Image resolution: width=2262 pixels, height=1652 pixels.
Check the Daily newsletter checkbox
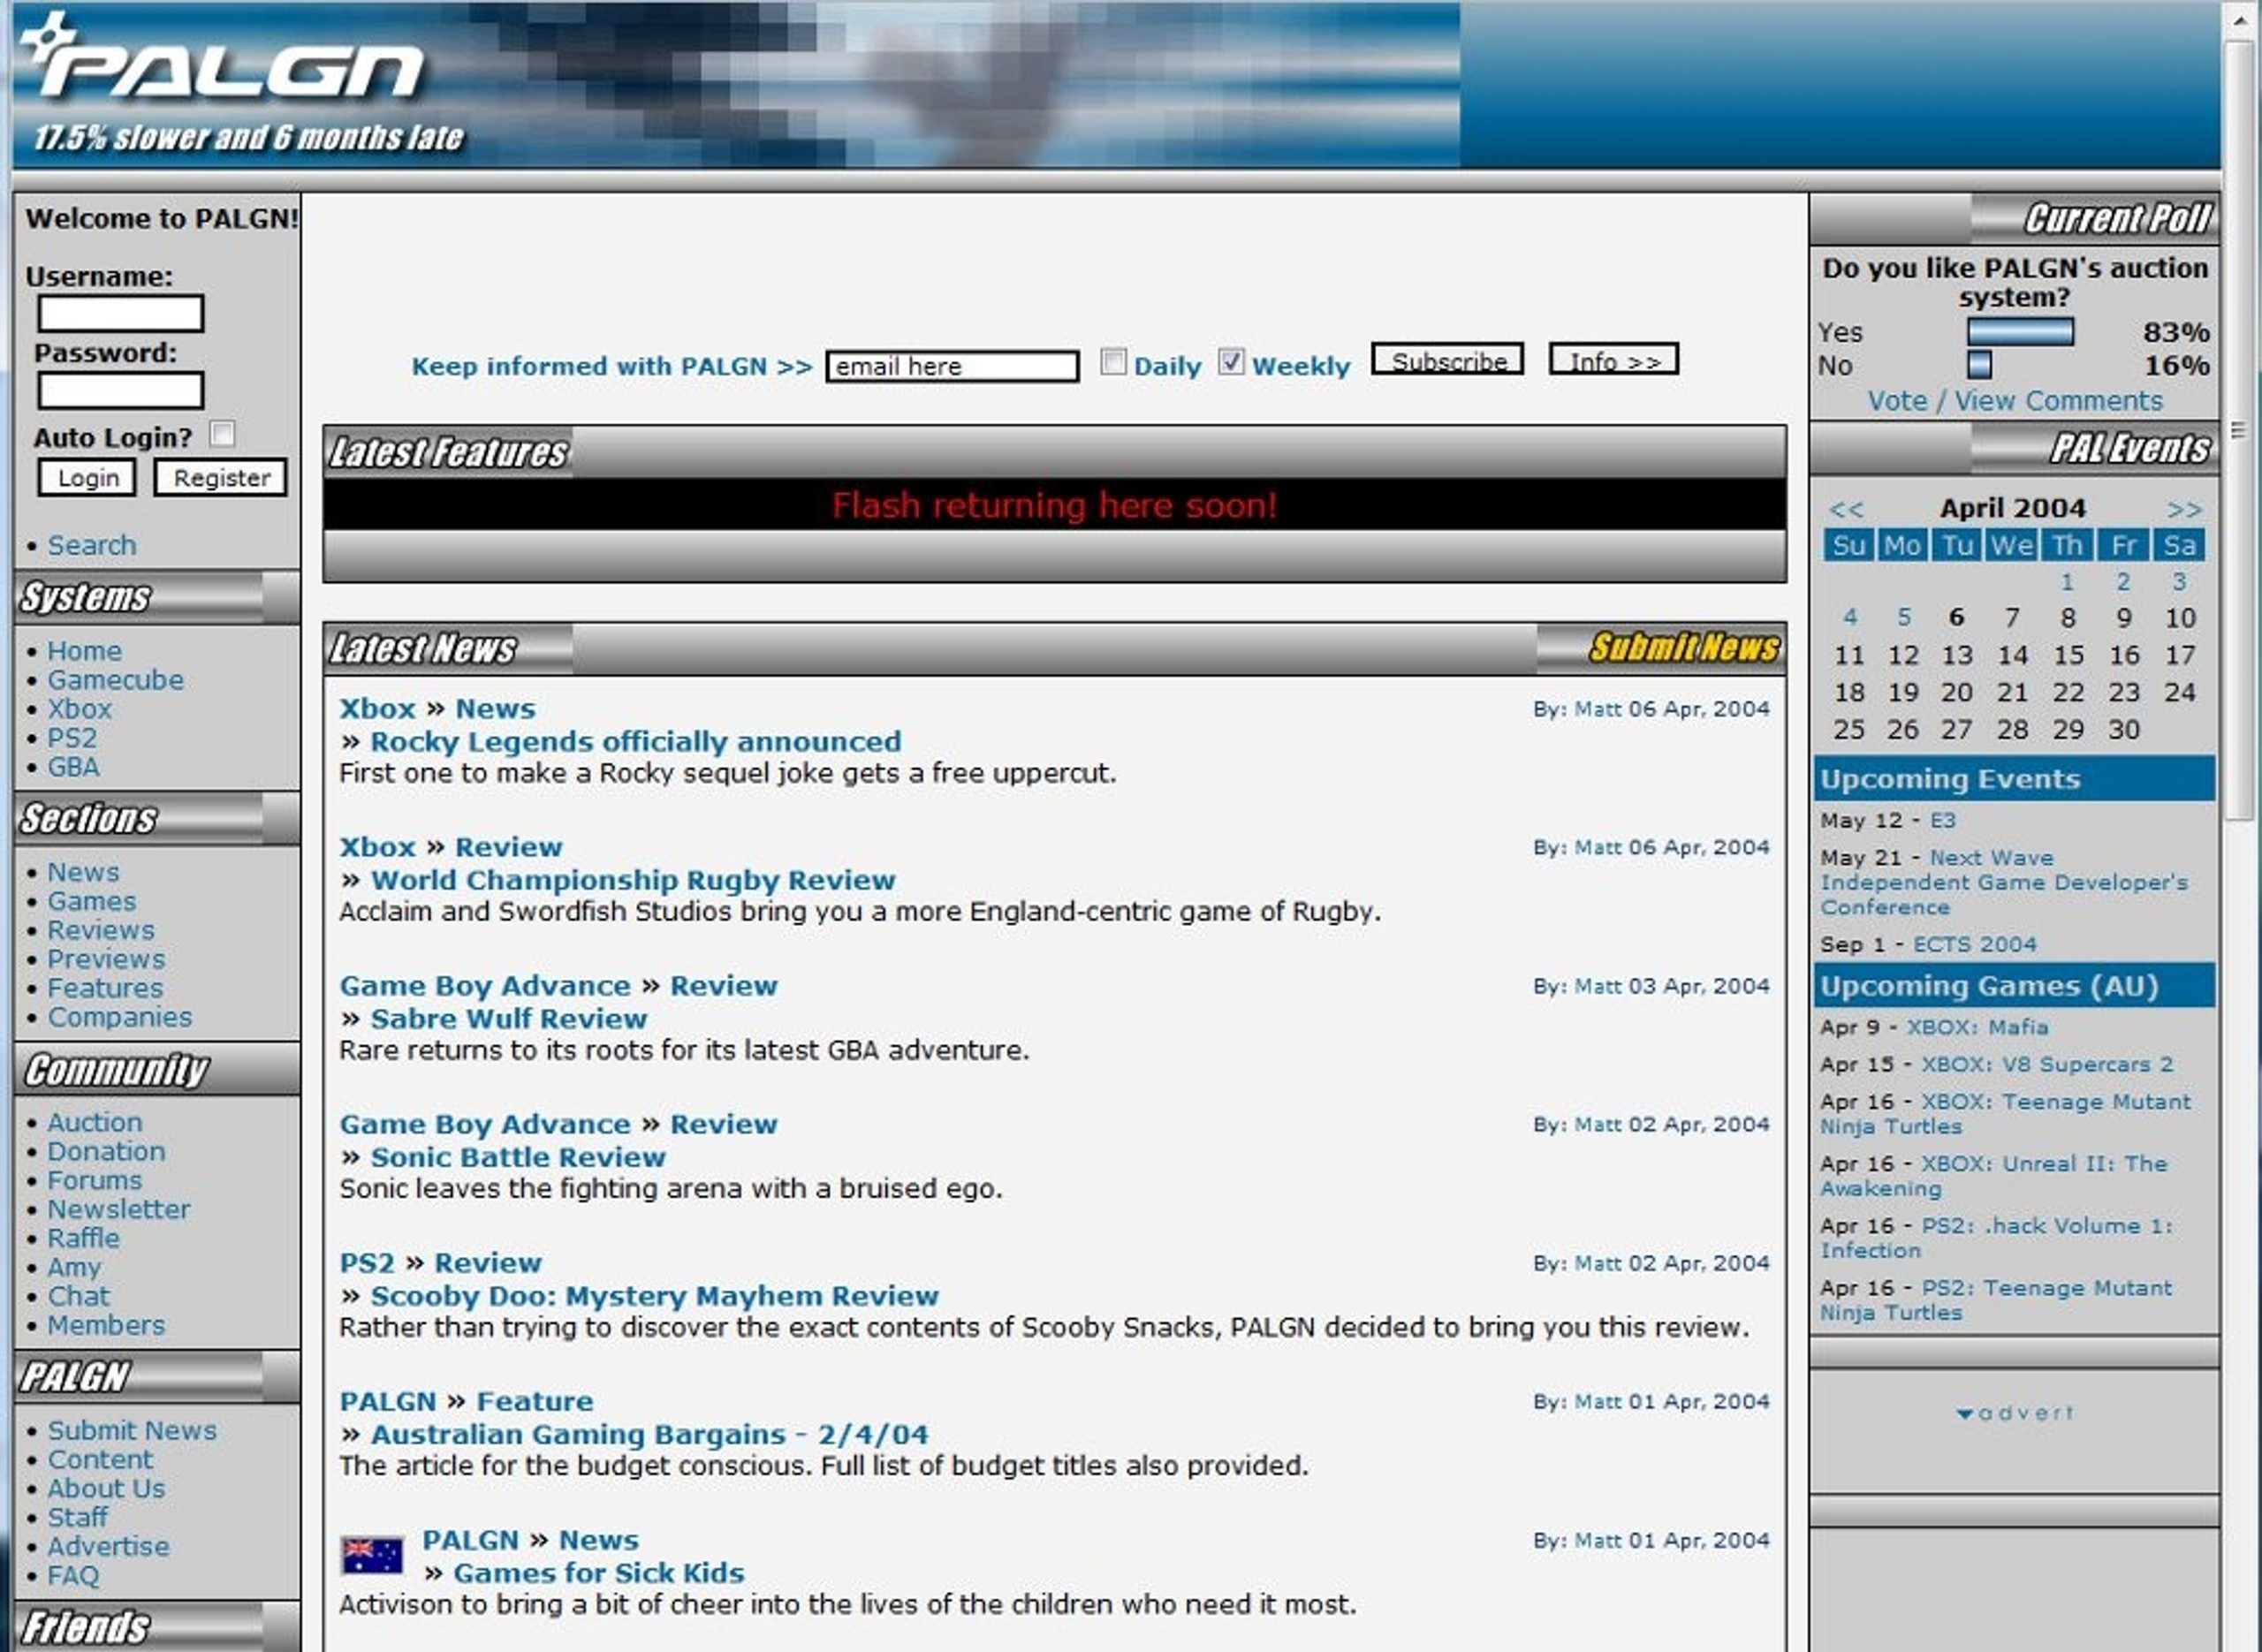point(1113,362)
